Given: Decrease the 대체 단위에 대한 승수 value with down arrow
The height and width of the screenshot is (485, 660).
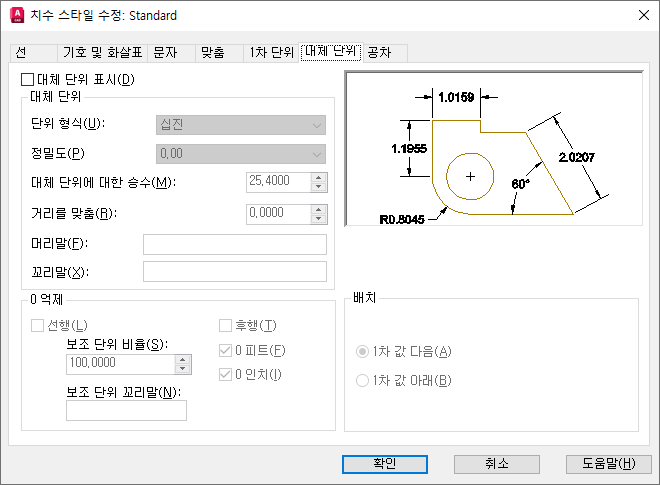Looking at the screenshot, I should [319, 187].
